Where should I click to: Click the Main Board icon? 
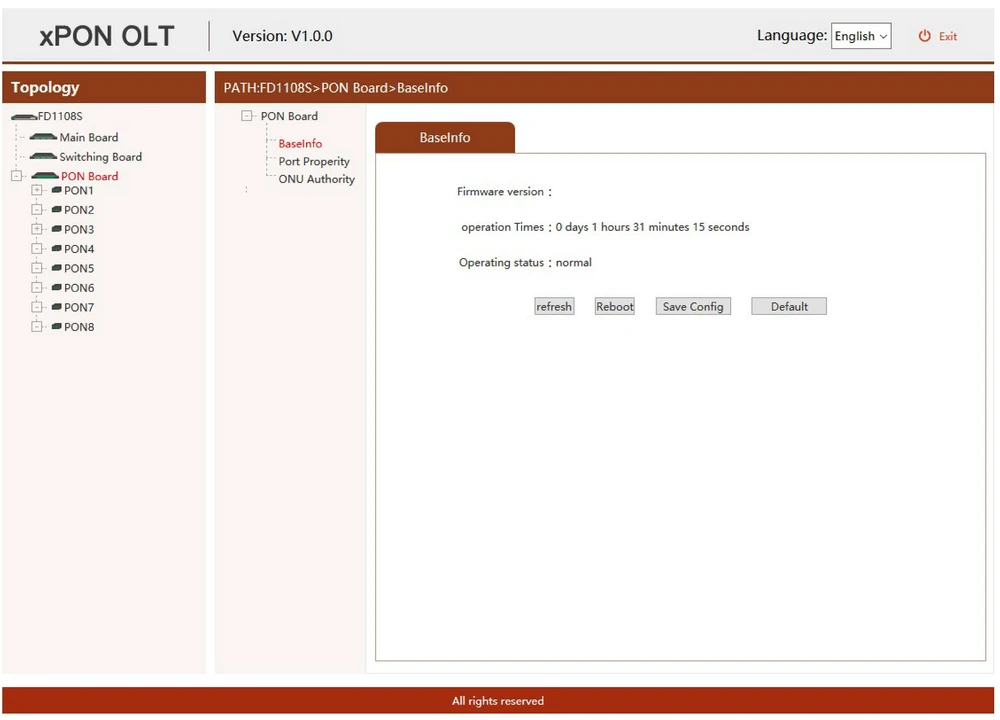pyautogui.click(x=43, y=137)
